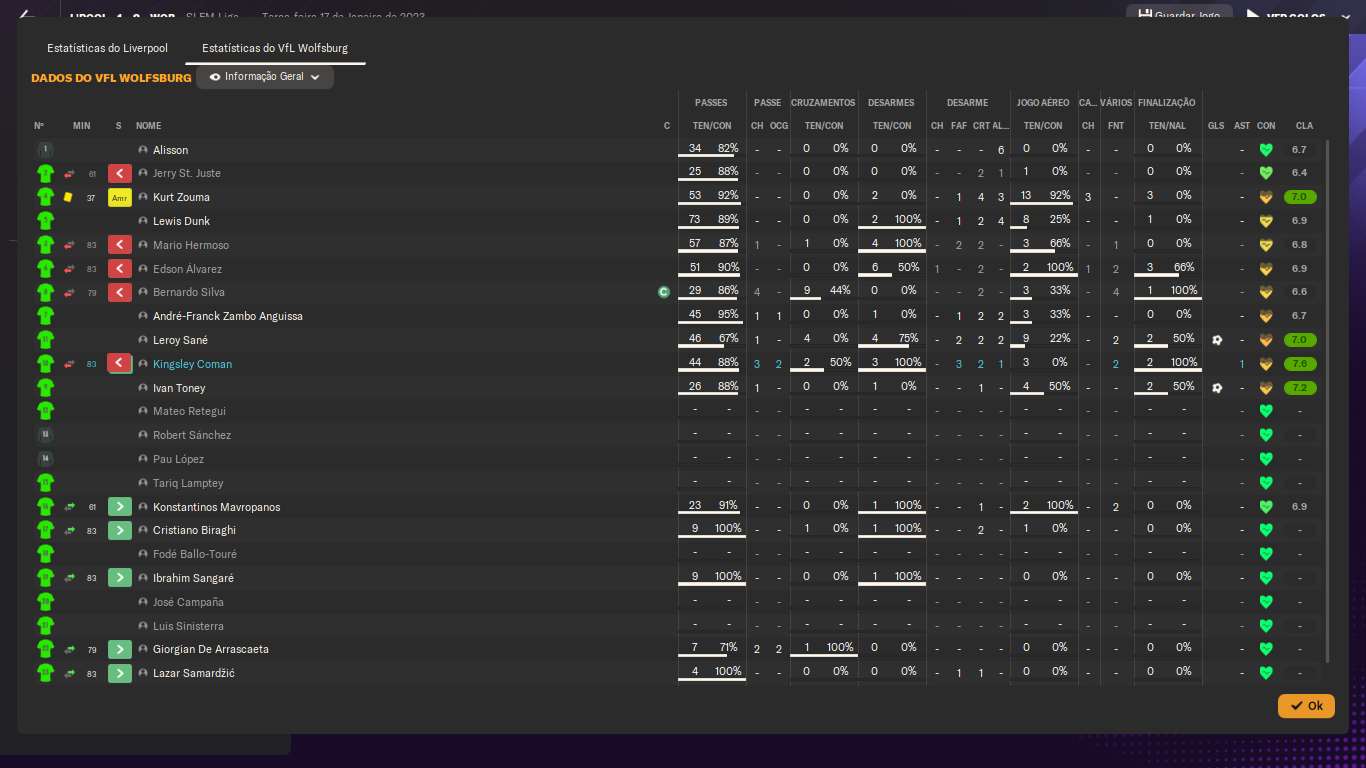Click the red substitution arrow for Bernardo Silva
Viewport: 1366px width, 768px height.
click(x=120, y=292)
